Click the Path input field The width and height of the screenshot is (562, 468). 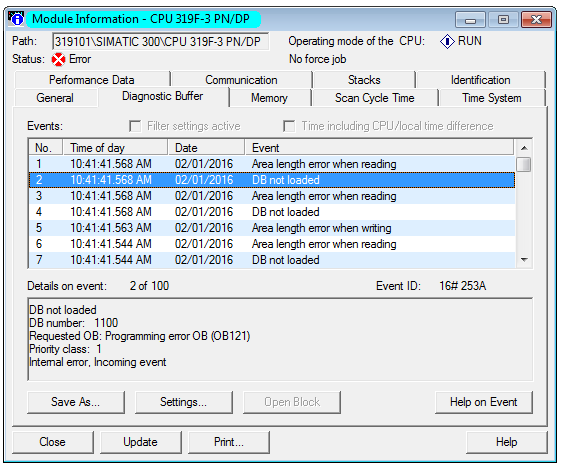(161, 42)
